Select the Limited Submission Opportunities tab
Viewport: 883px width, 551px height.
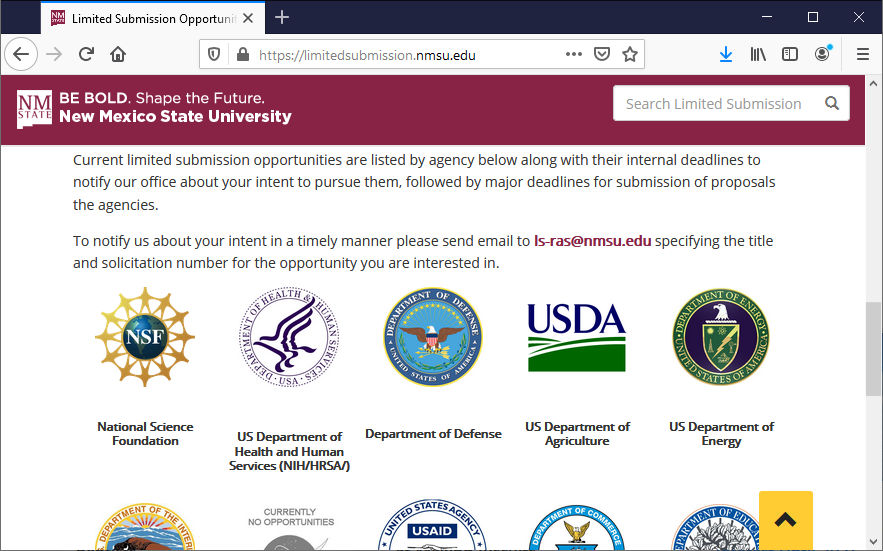coord(152,18)
